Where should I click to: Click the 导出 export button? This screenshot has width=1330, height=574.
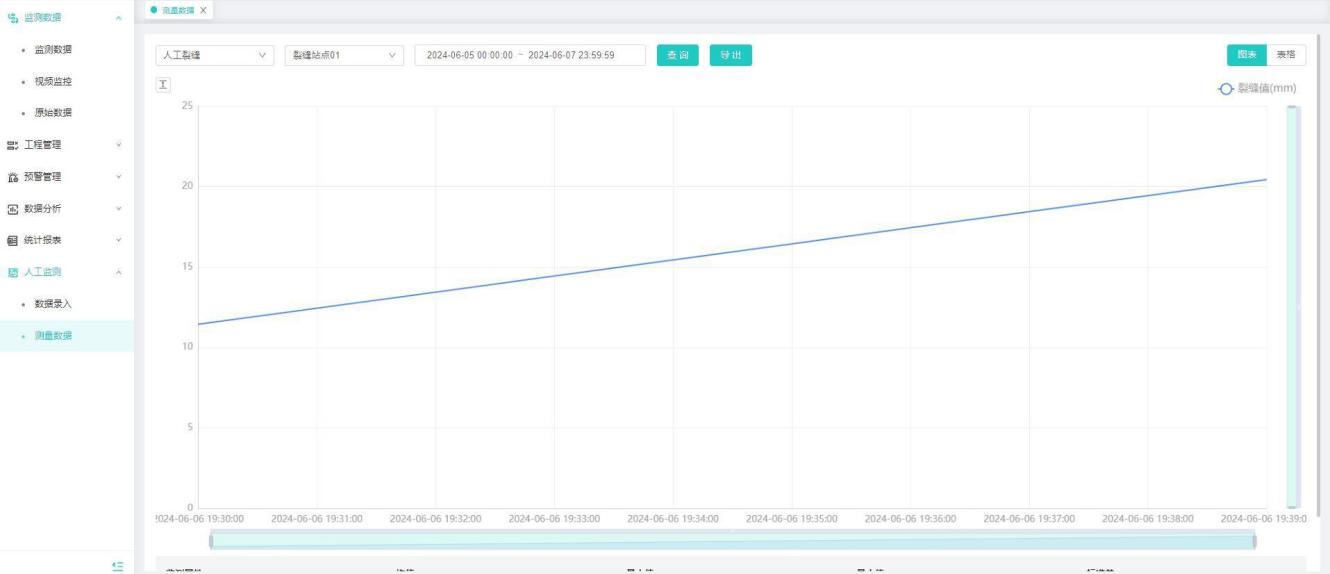tap(730, 55)
